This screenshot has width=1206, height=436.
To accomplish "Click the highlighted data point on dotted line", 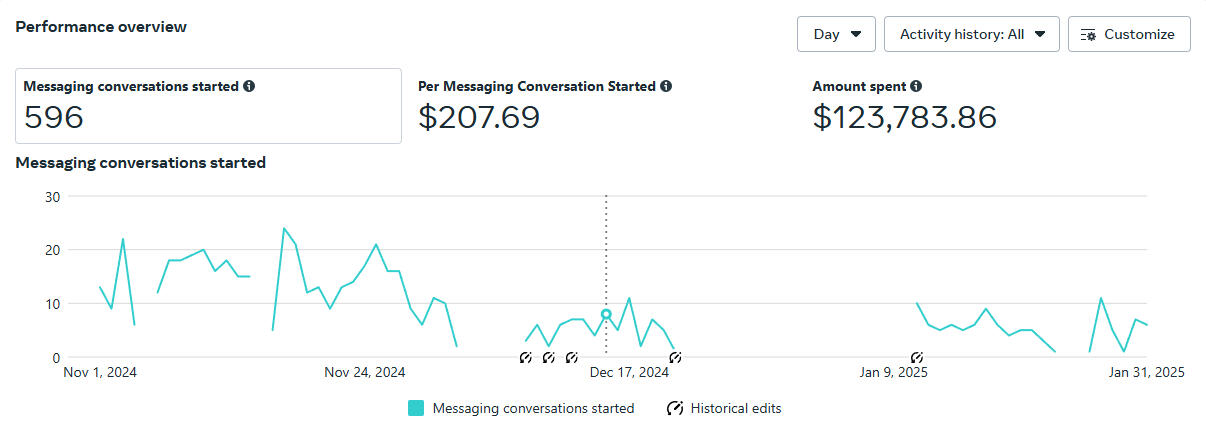I will pyautogui.click(x=606, y=314).
